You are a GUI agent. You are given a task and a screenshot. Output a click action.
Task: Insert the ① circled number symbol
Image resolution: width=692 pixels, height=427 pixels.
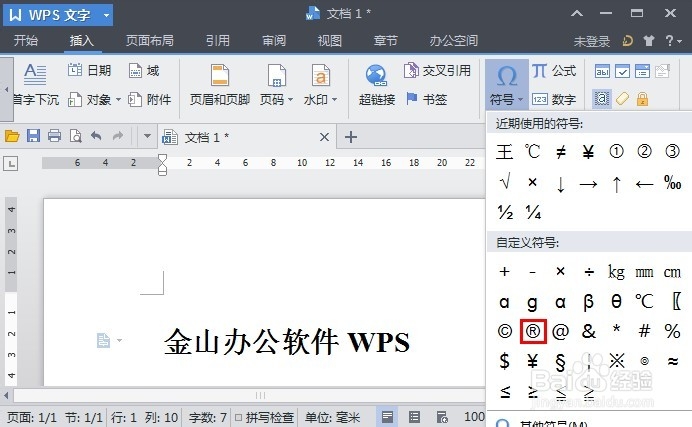616,152
